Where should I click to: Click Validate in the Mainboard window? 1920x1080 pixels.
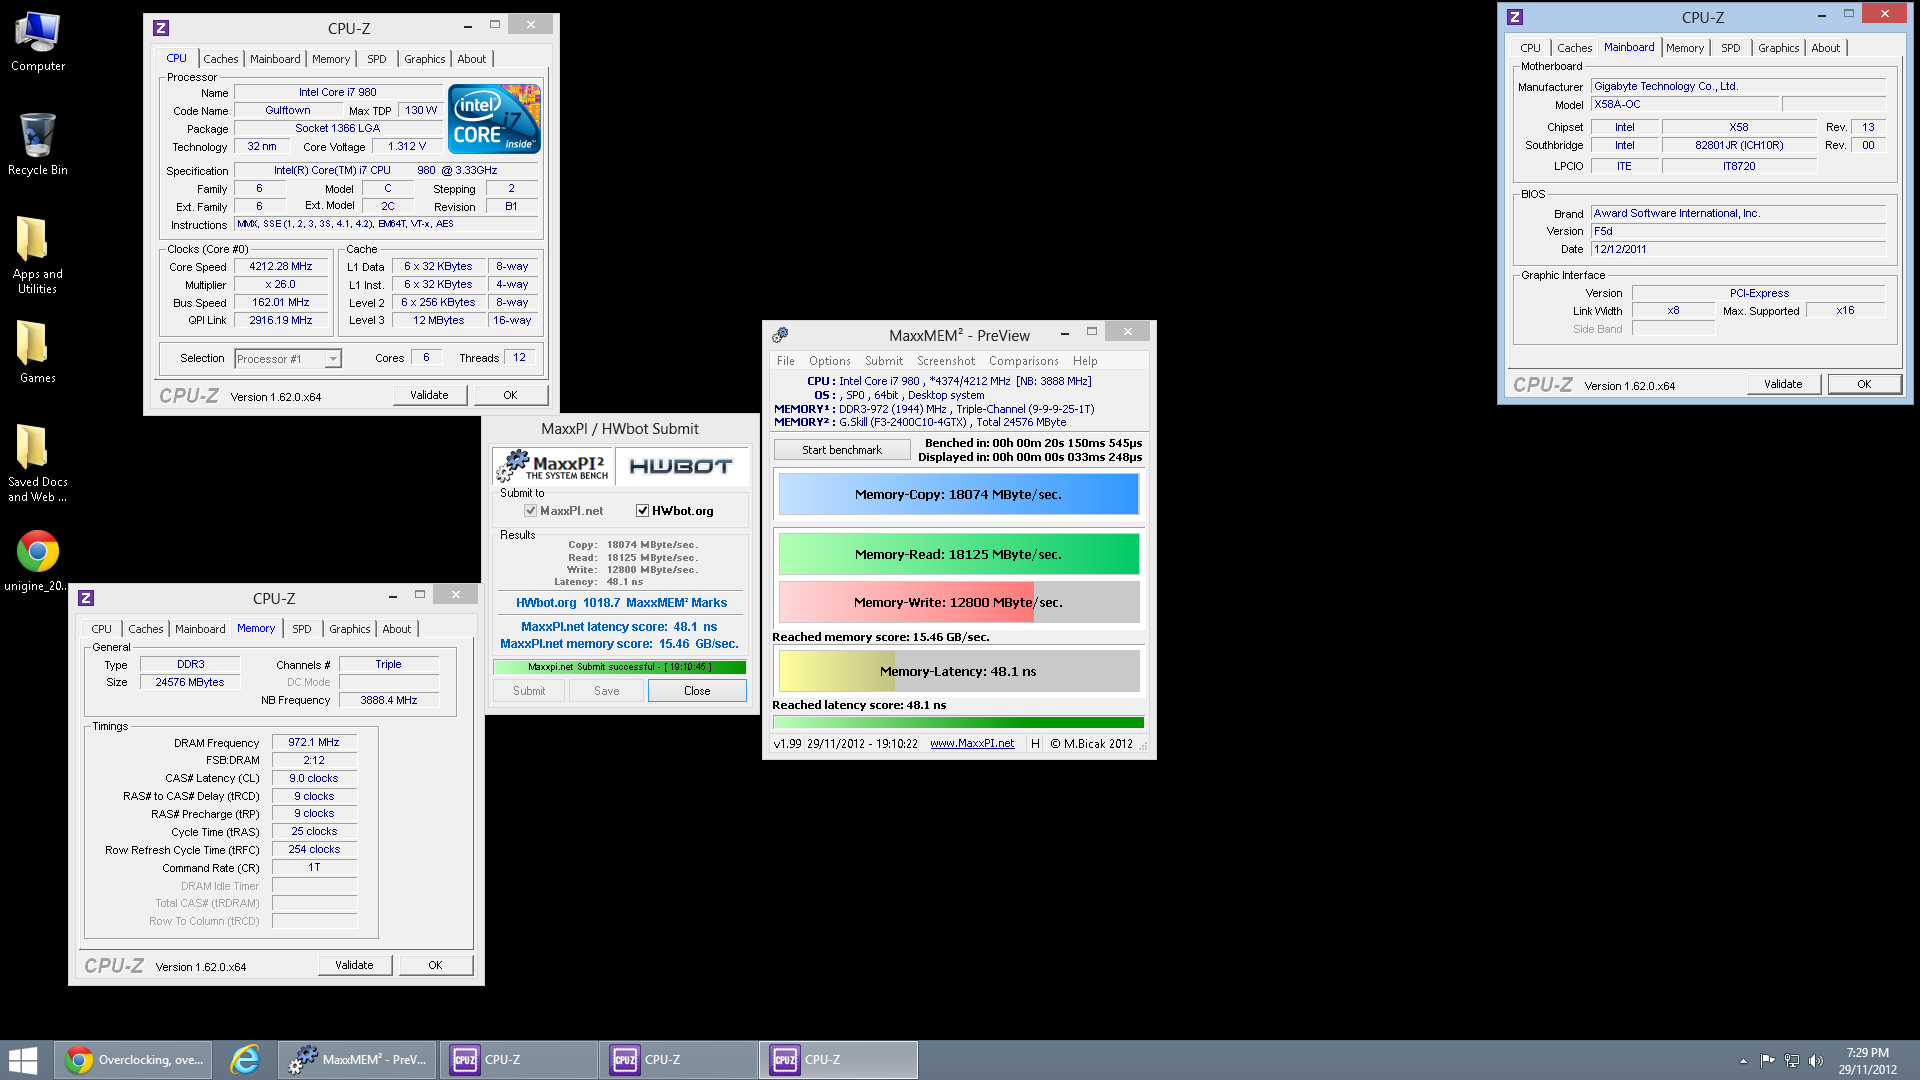1783,384
